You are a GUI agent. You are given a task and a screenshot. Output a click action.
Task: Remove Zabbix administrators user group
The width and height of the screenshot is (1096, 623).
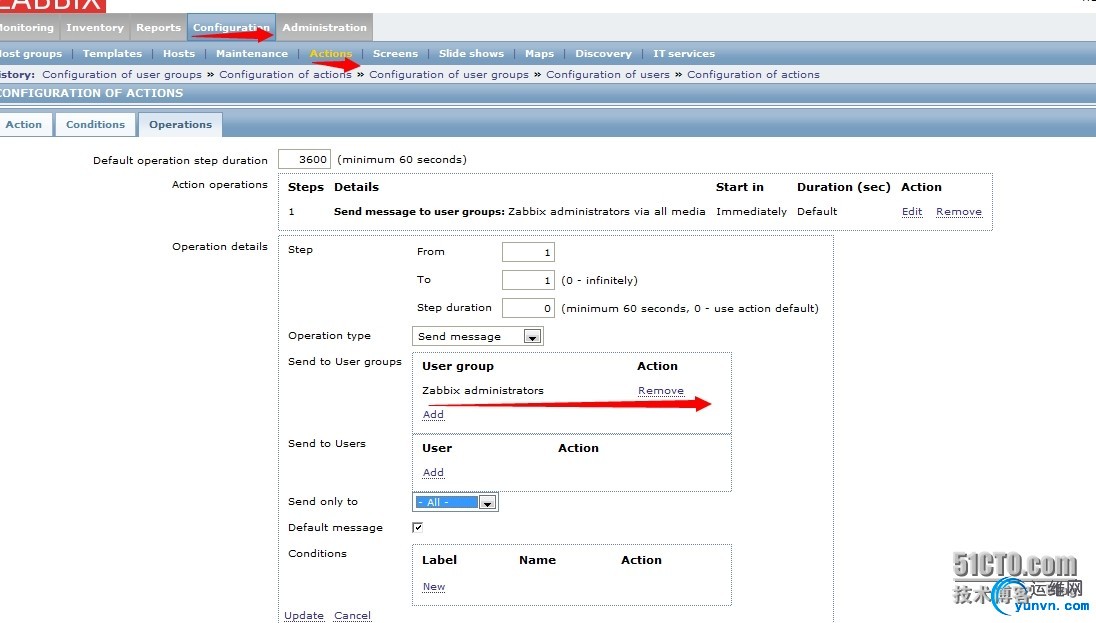(661, 391)
